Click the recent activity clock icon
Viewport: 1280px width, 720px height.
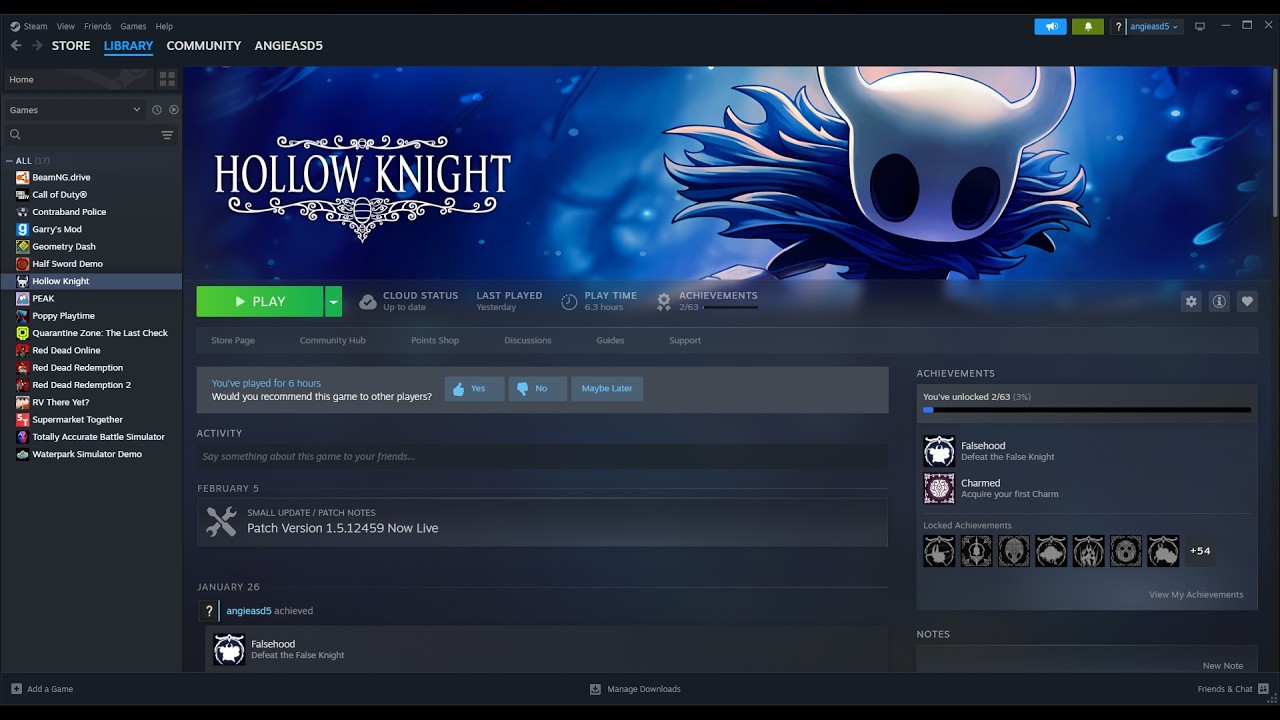157,110
